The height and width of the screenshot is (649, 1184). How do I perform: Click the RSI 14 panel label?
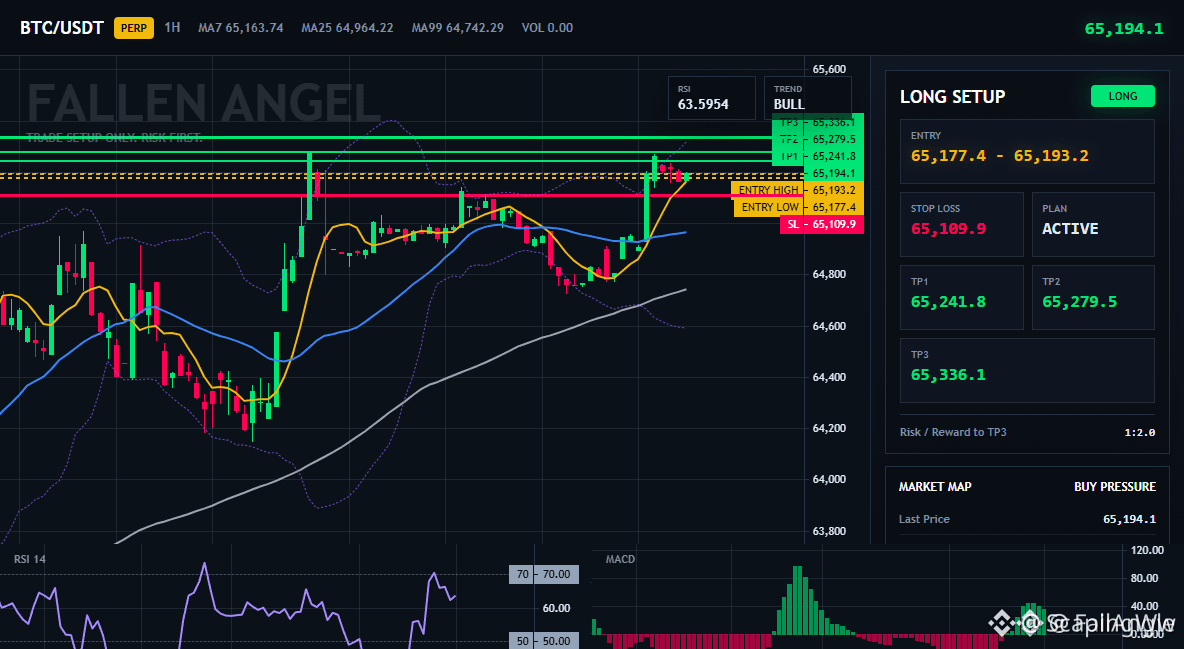pos(29,559)
